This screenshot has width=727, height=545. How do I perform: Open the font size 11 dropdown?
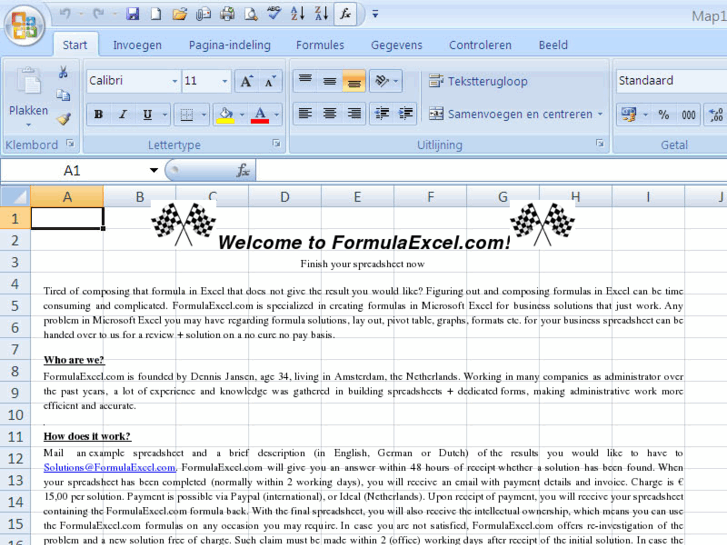coord(224,81)
